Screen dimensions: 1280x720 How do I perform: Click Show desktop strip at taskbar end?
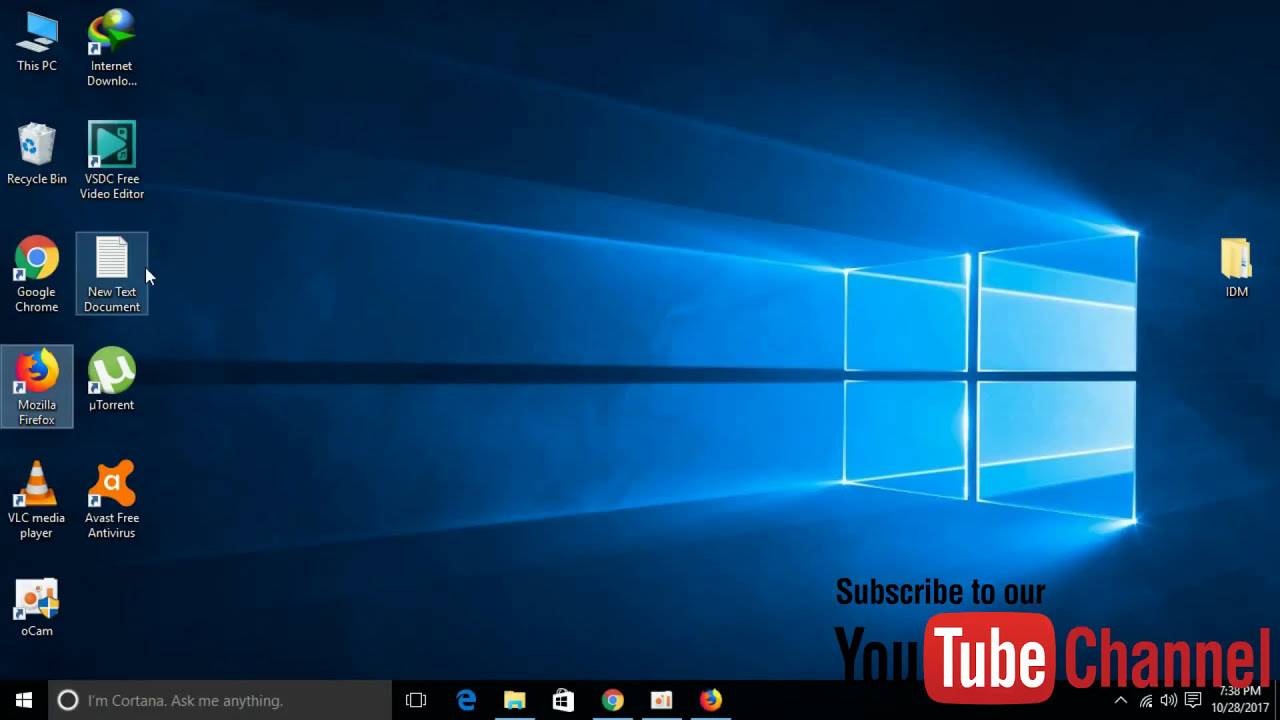1277,700
